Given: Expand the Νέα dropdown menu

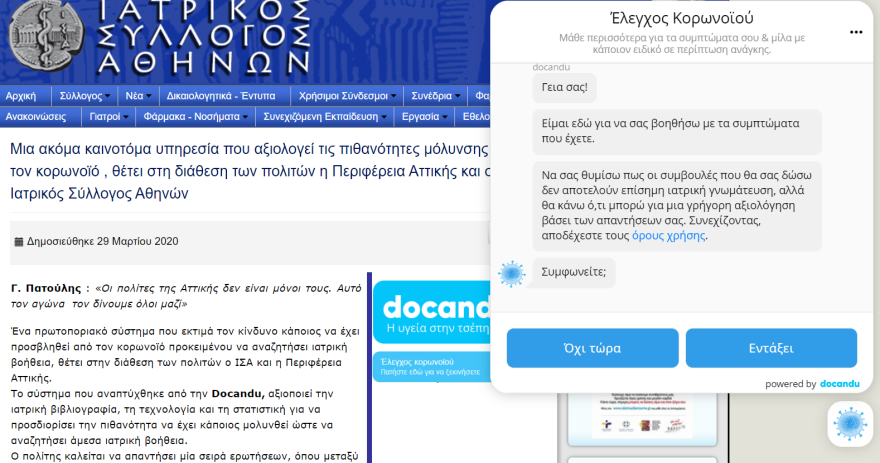Looking at the screenshot, I should tap(136, 96).
